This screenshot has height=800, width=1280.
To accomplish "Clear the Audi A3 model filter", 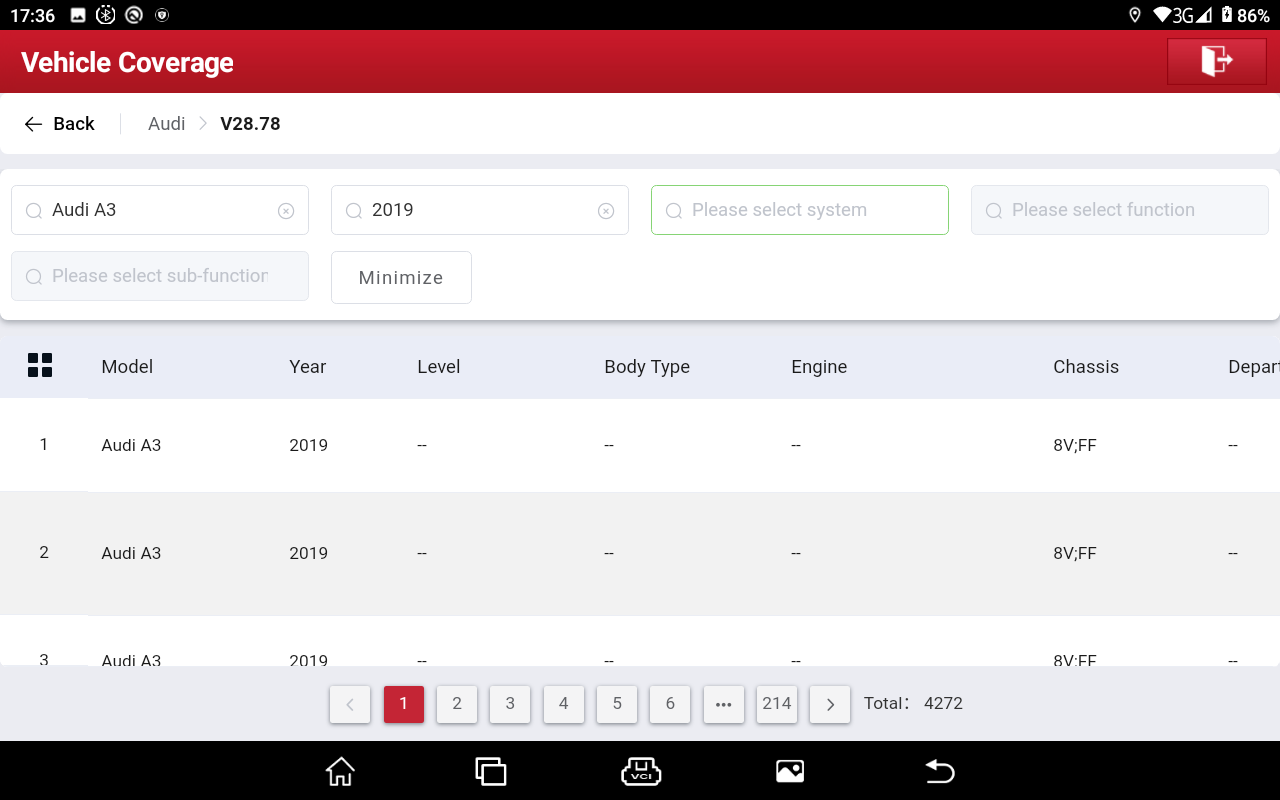I will coord(286,211).
